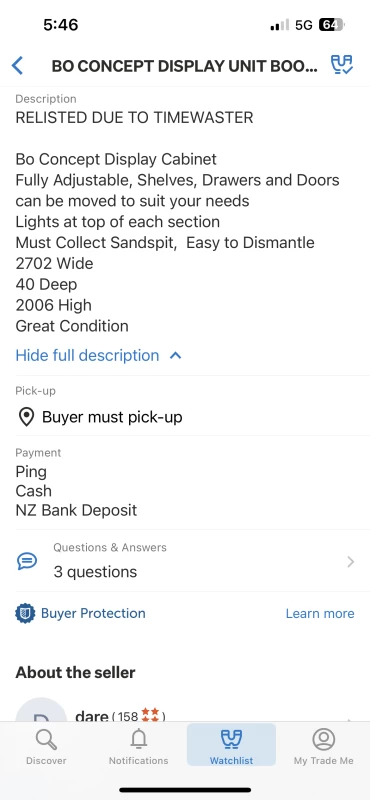The image size is (370, 800).
Task: Switch to the Discover tab
Action: 46,747
